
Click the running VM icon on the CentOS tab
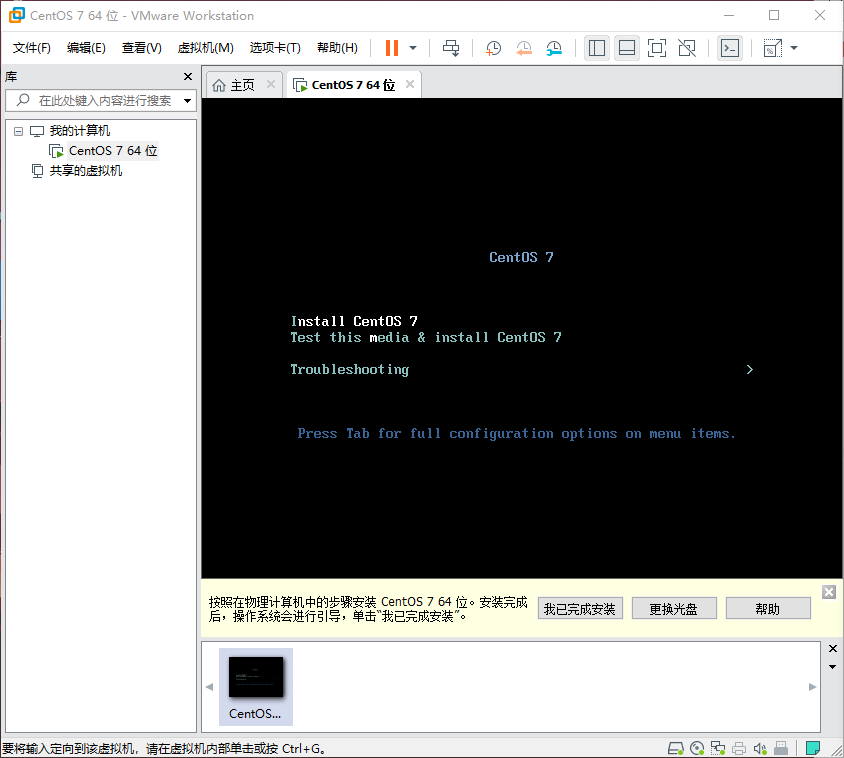tap(300, 85)
